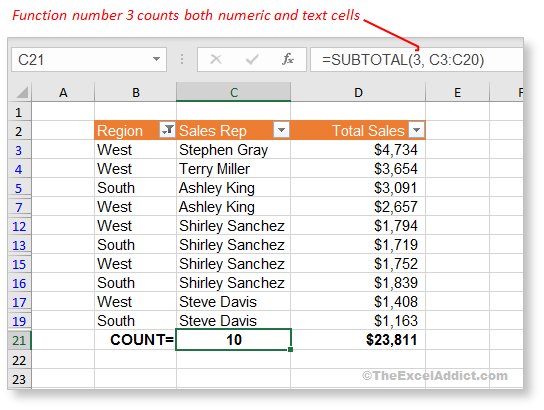544x410 pixels.
Task: Select column A header
Action: pos(63,92)
